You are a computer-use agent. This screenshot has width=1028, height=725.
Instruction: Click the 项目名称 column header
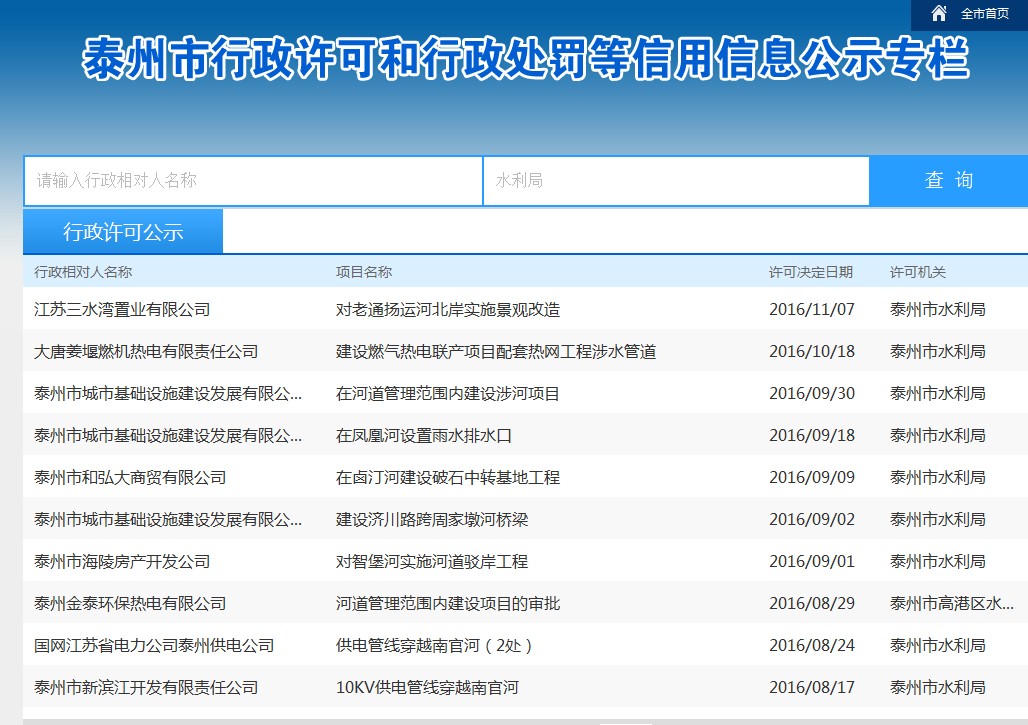point(364,272)
